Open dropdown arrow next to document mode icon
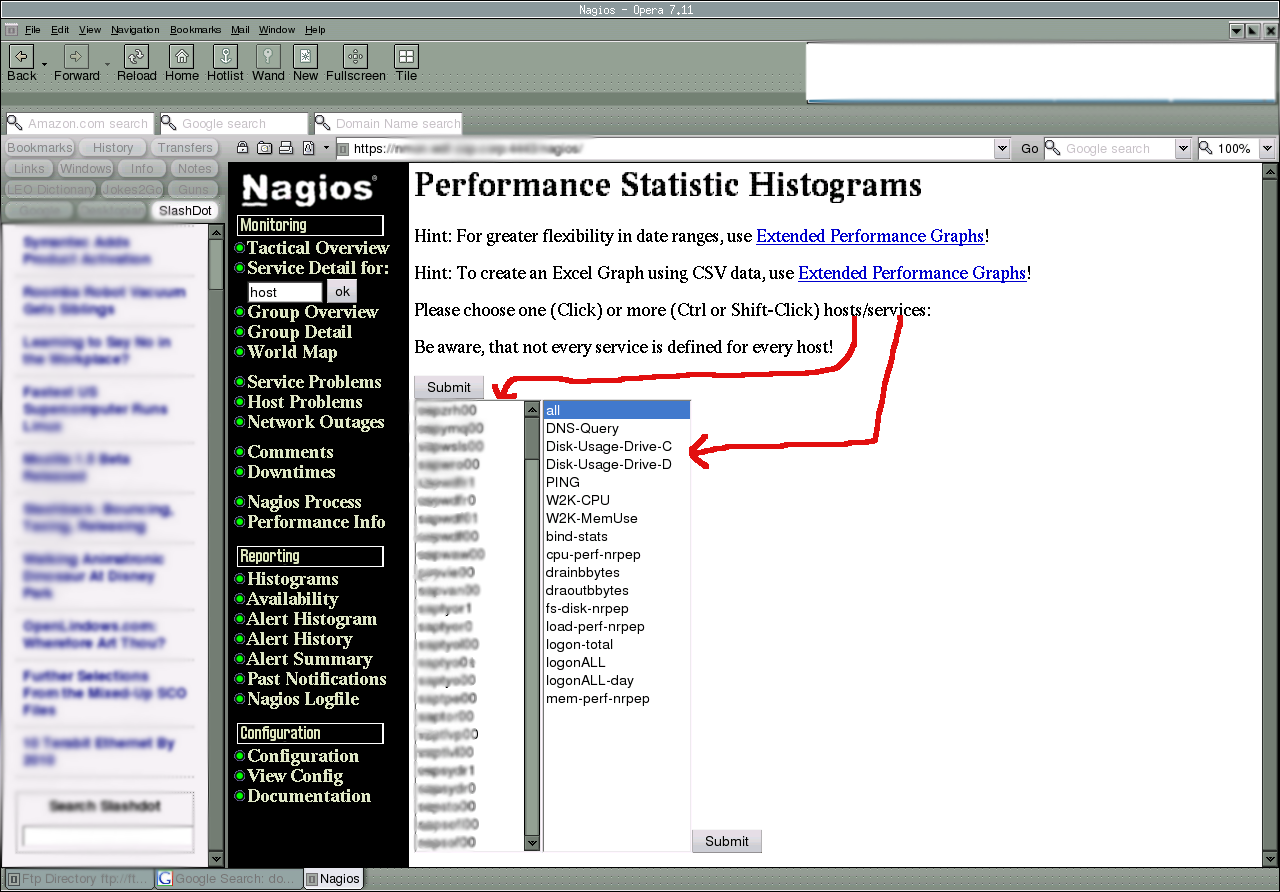This screenshot has width=1280, height=892. [325, 148]
